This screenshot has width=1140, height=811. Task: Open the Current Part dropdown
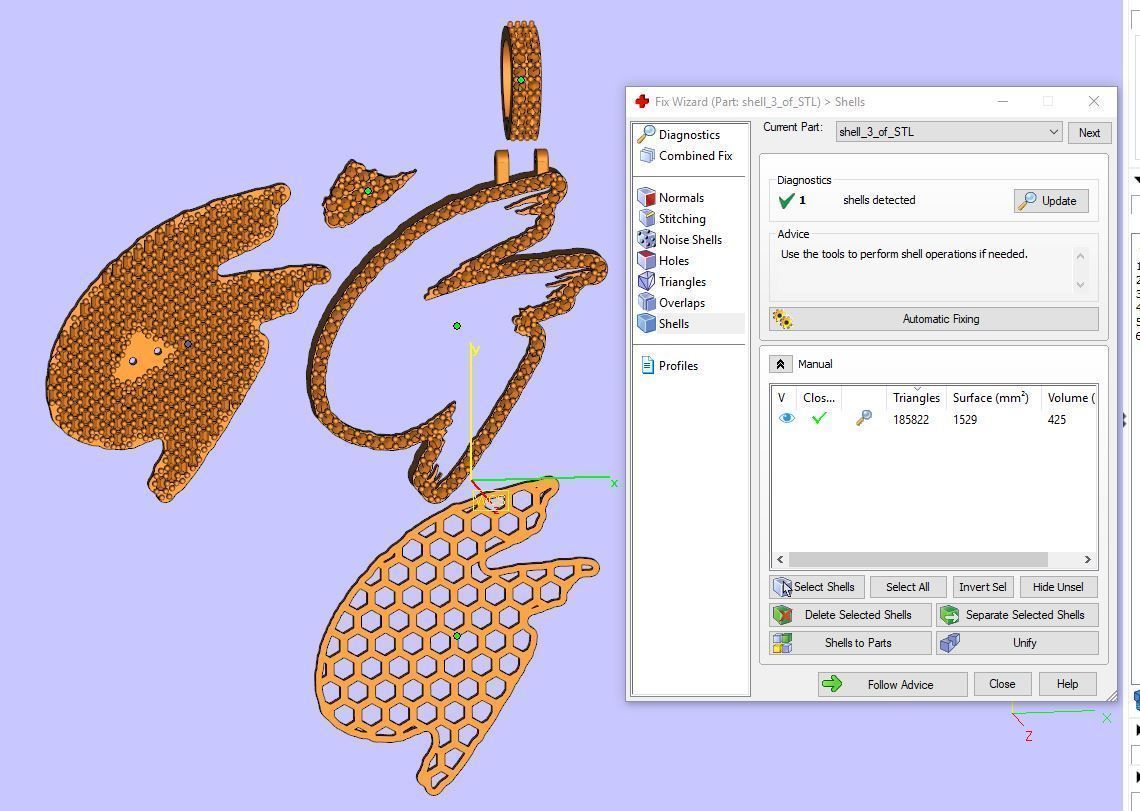point(949,132)
